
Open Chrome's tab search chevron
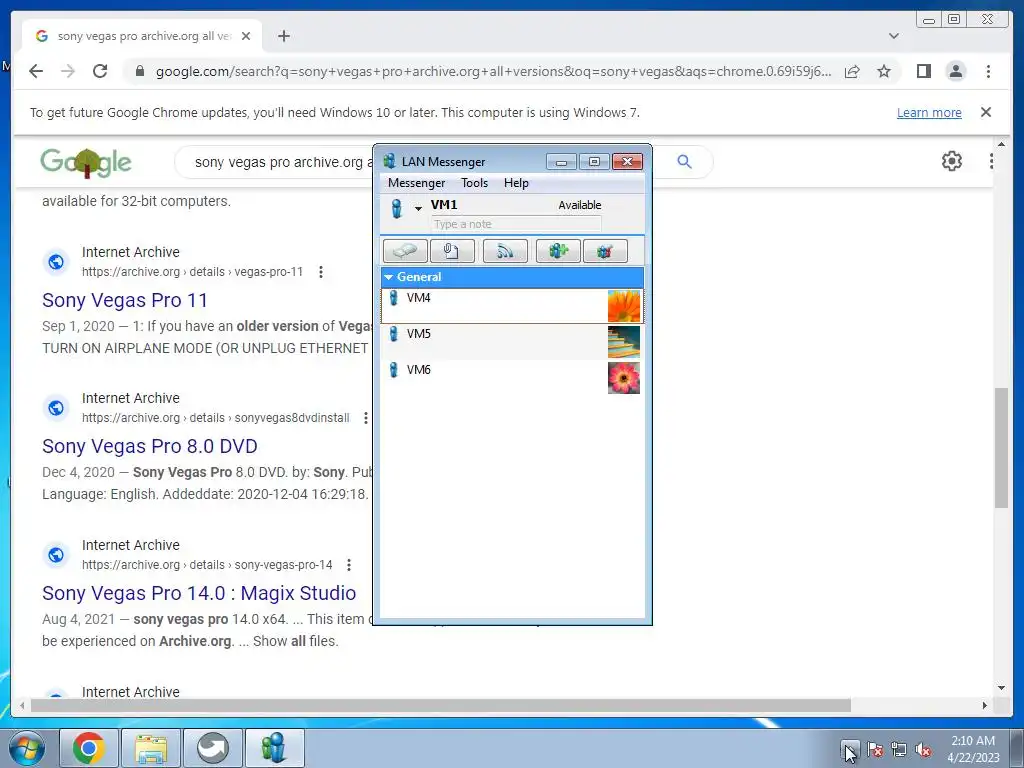(x=894, y=36)
